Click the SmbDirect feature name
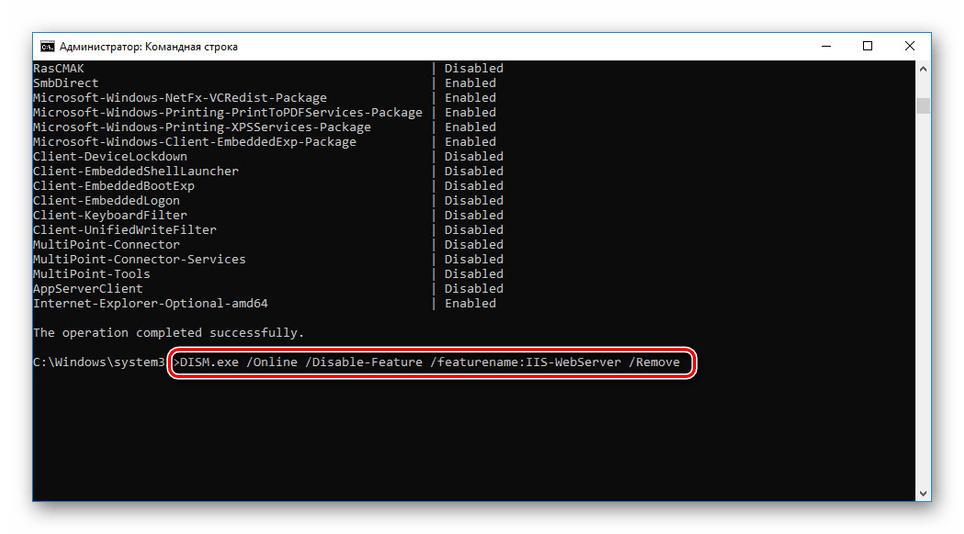Screen dimensions: 964x534 65,83
